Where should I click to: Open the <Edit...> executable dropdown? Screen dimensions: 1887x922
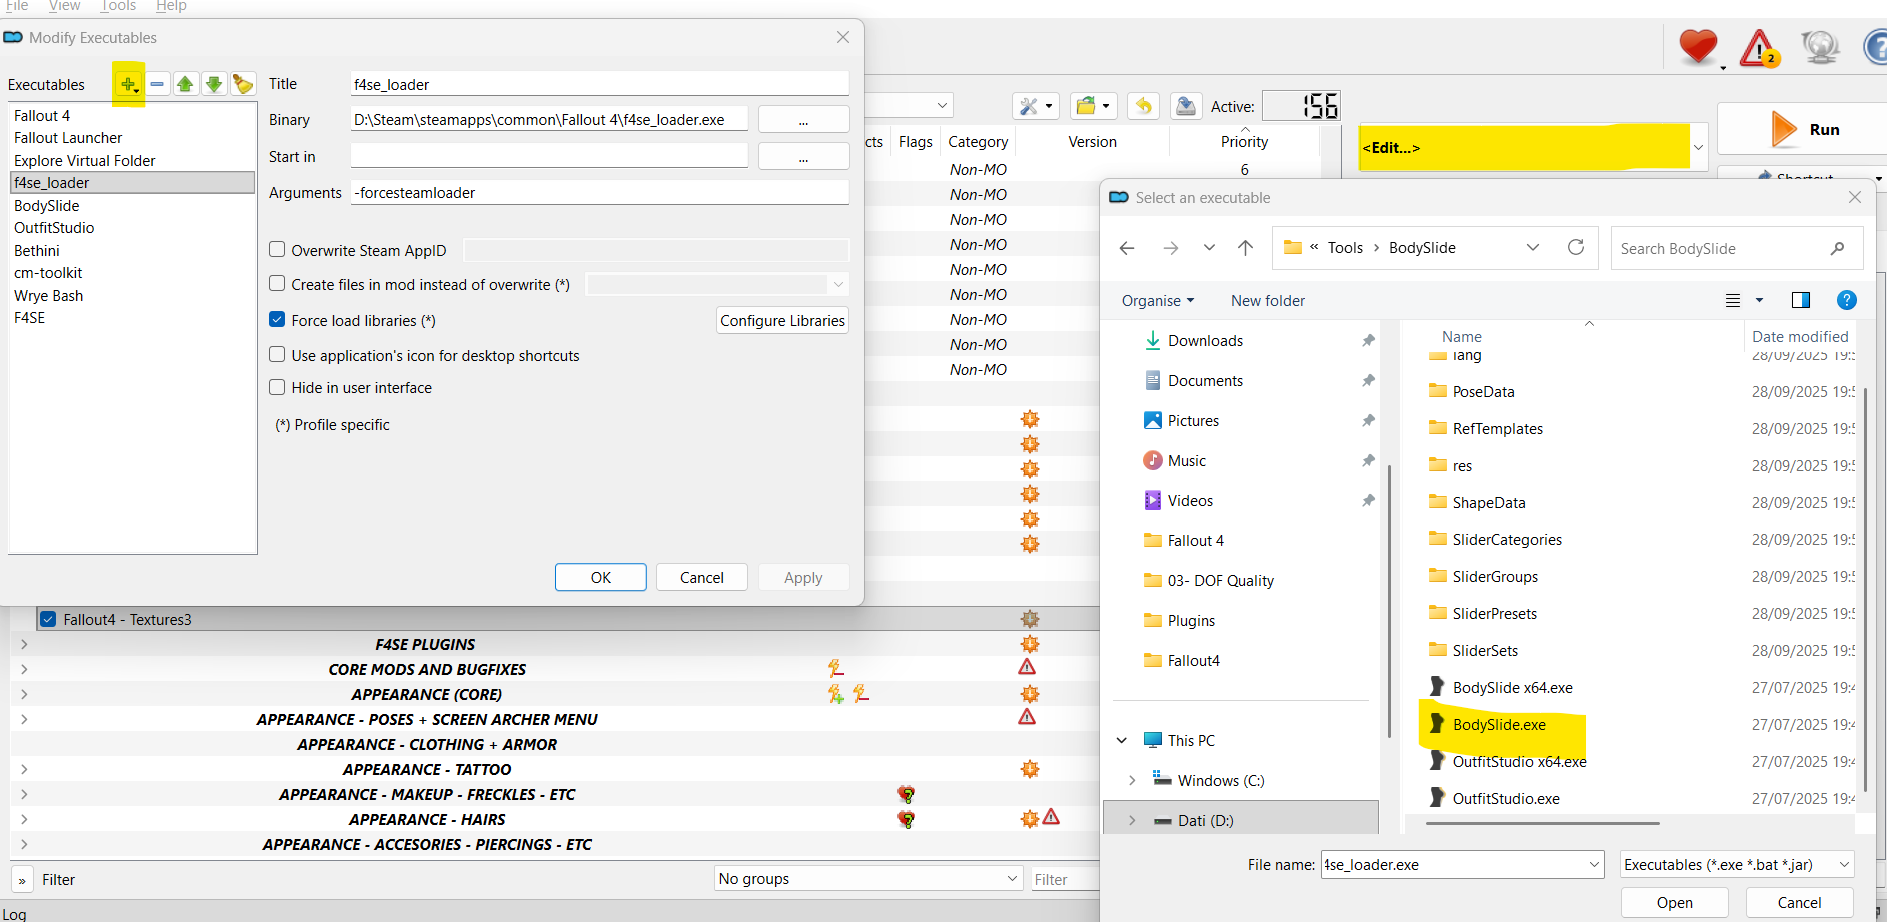tap(1532, 147)
